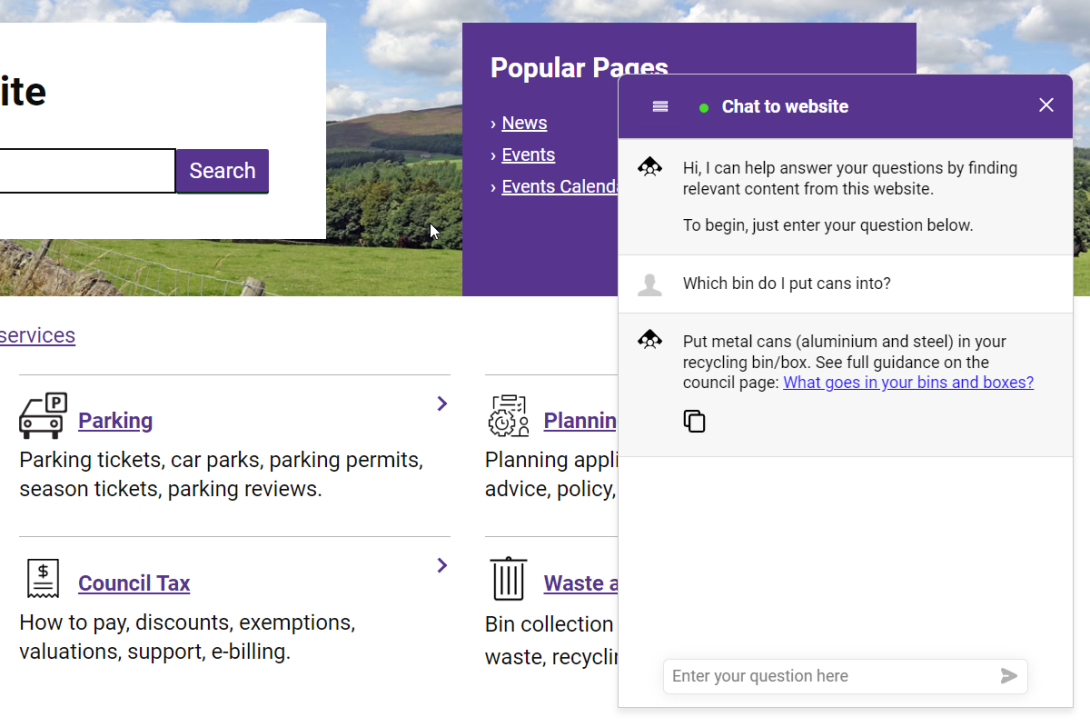Click the Waste bin icon
This screenshot has height=727, width=1090.
509,578
